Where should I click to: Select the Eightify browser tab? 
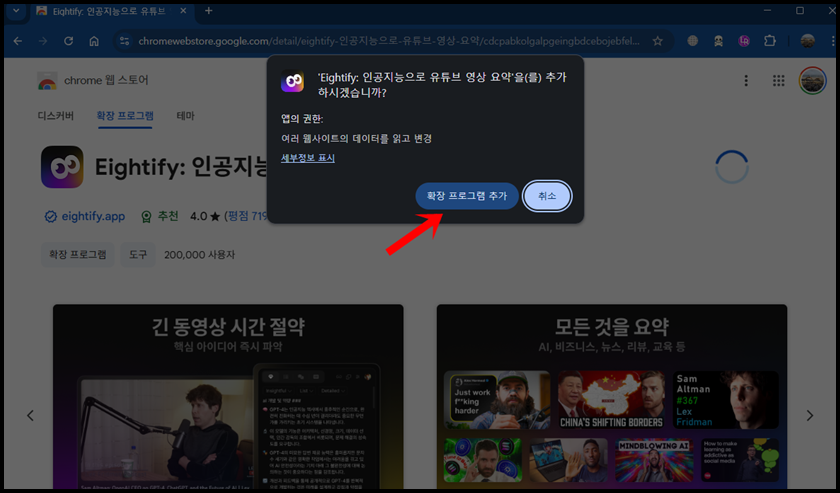click(x=110, y=11)
